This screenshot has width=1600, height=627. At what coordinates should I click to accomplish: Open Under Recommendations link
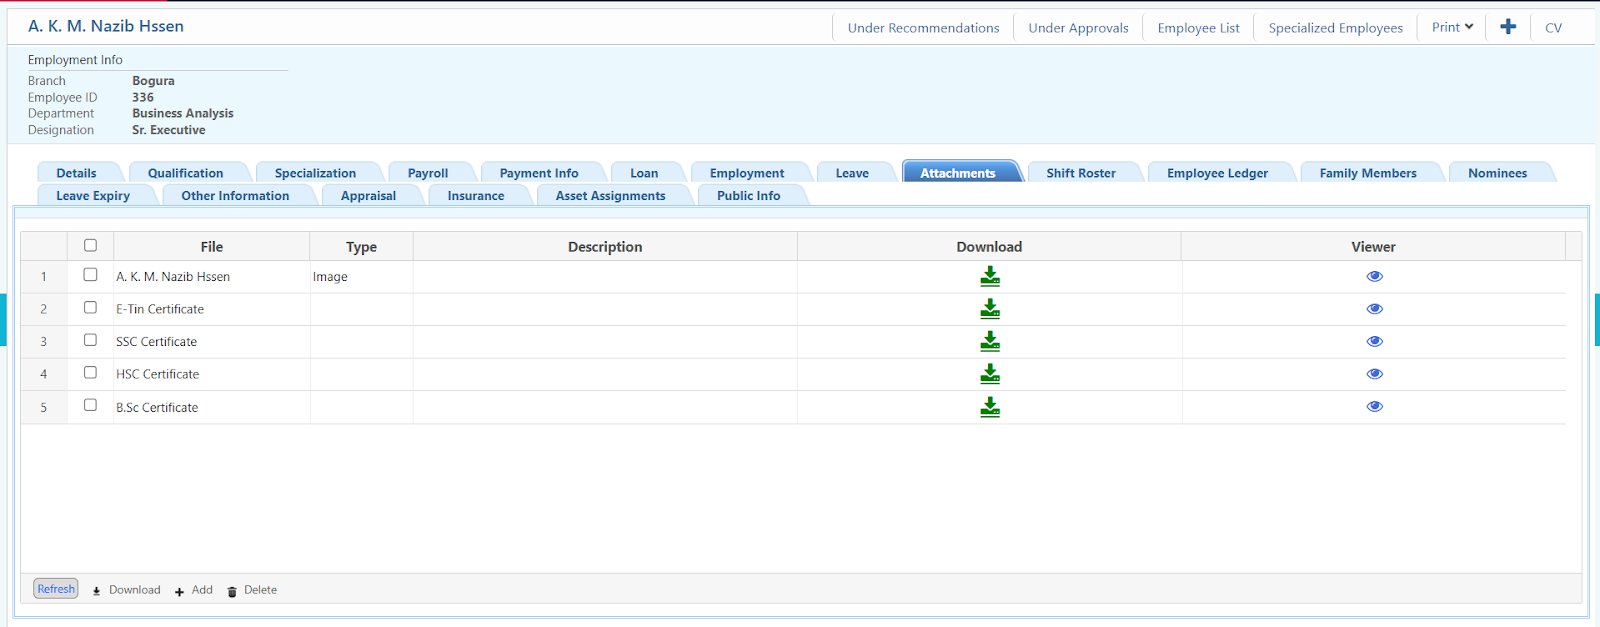tap(923, 28)
